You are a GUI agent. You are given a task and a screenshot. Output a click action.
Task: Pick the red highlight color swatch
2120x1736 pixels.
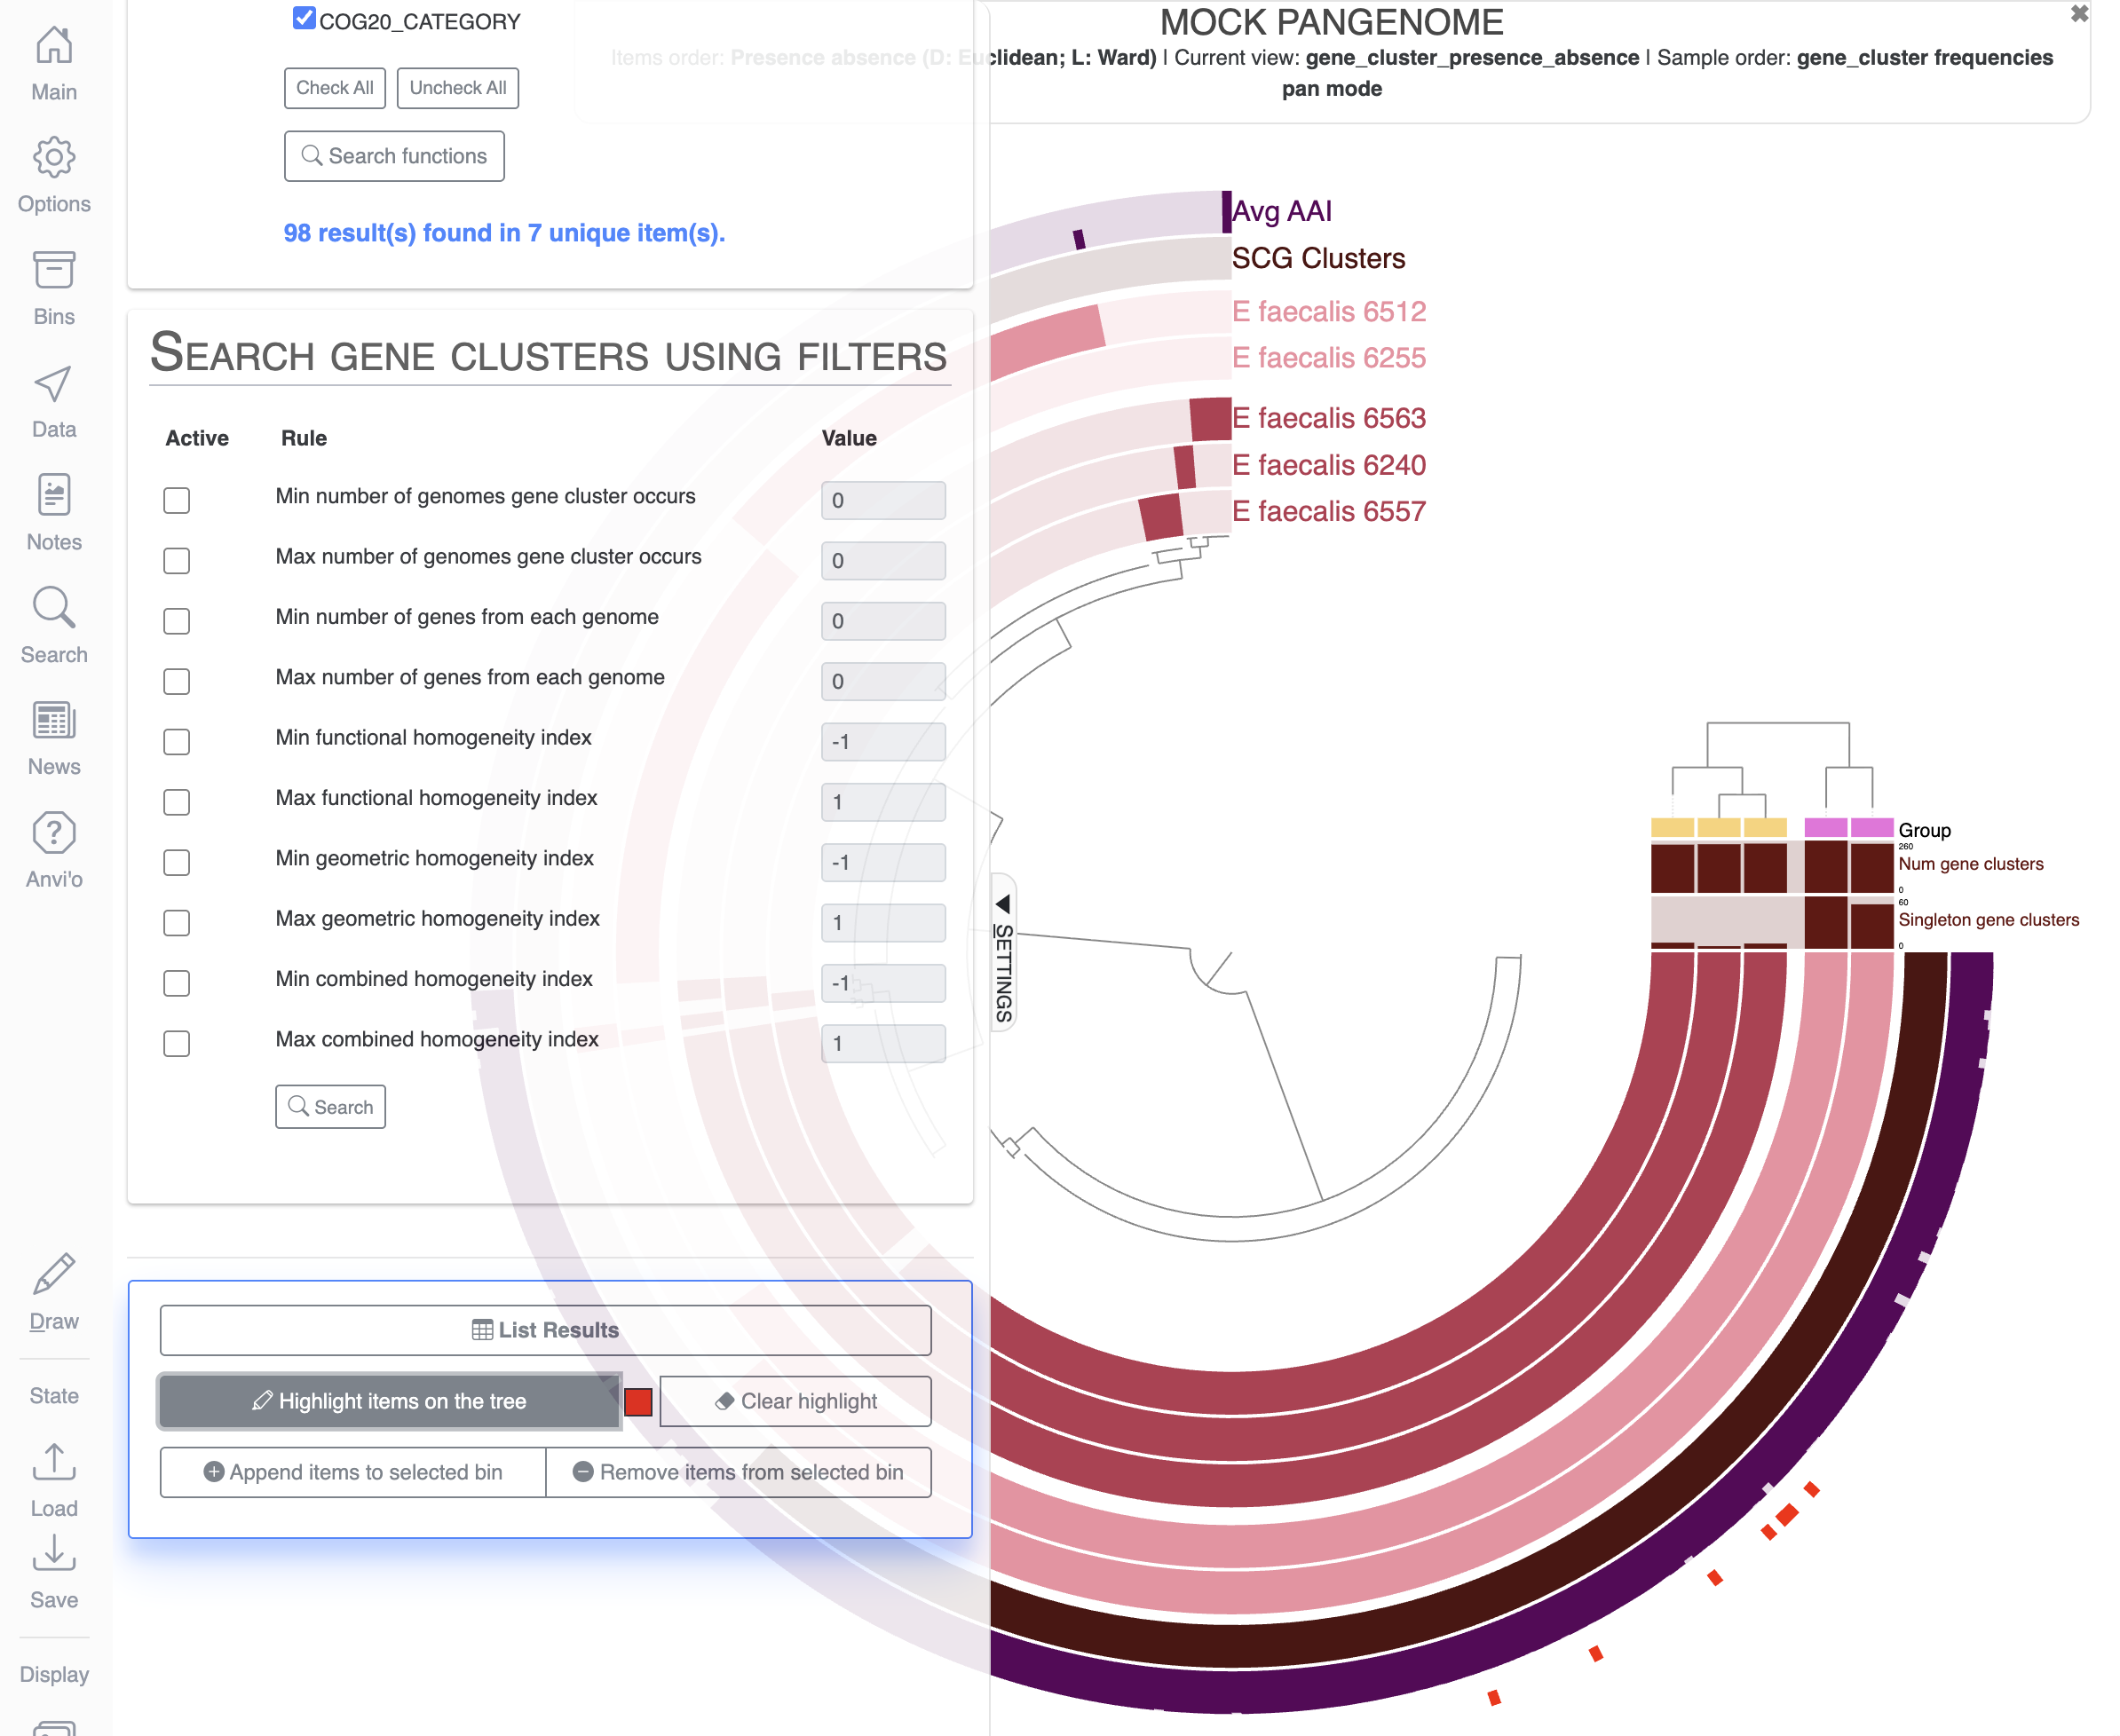(x=638, y=1402)
